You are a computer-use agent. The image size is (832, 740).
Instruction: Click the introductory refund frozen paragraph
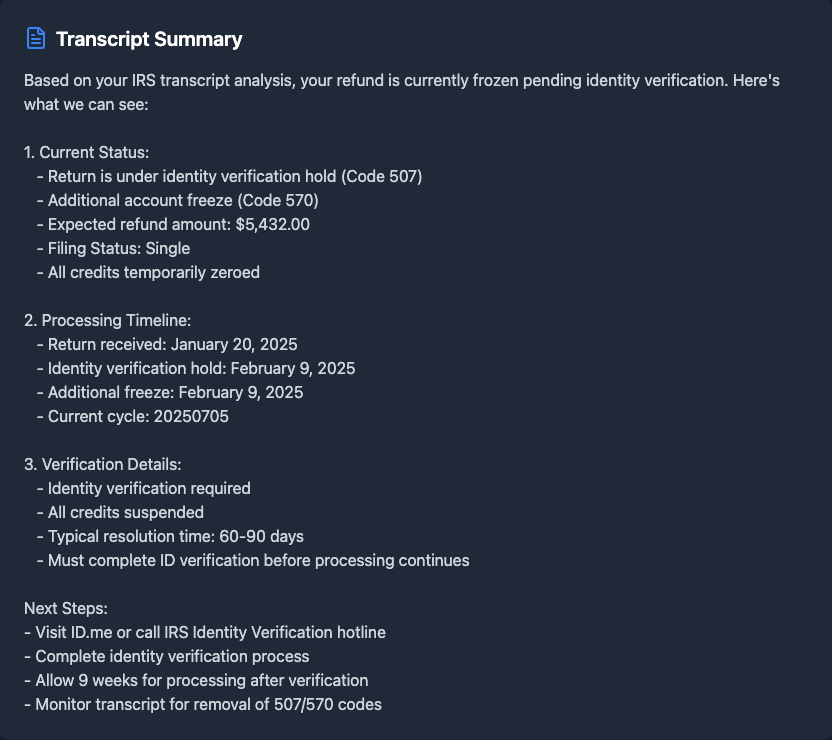(400, 92)
